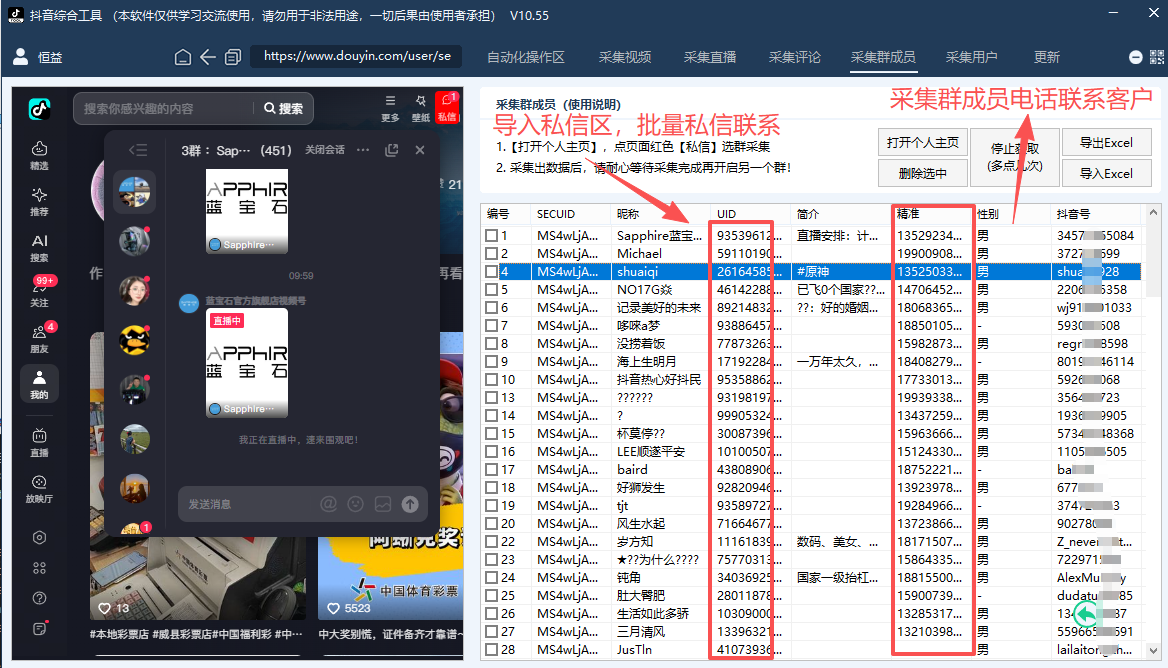The image size is (1168, 668).
Task: Open 放映厅 in Douyin sidebar
Action: point(39,489)
